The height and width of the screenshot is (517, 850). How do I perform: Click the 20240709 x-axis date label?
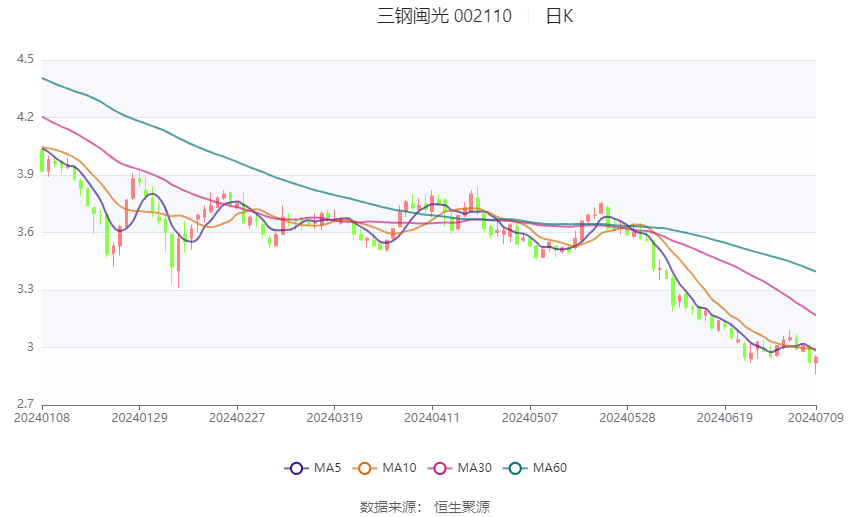tap(816, 418)
